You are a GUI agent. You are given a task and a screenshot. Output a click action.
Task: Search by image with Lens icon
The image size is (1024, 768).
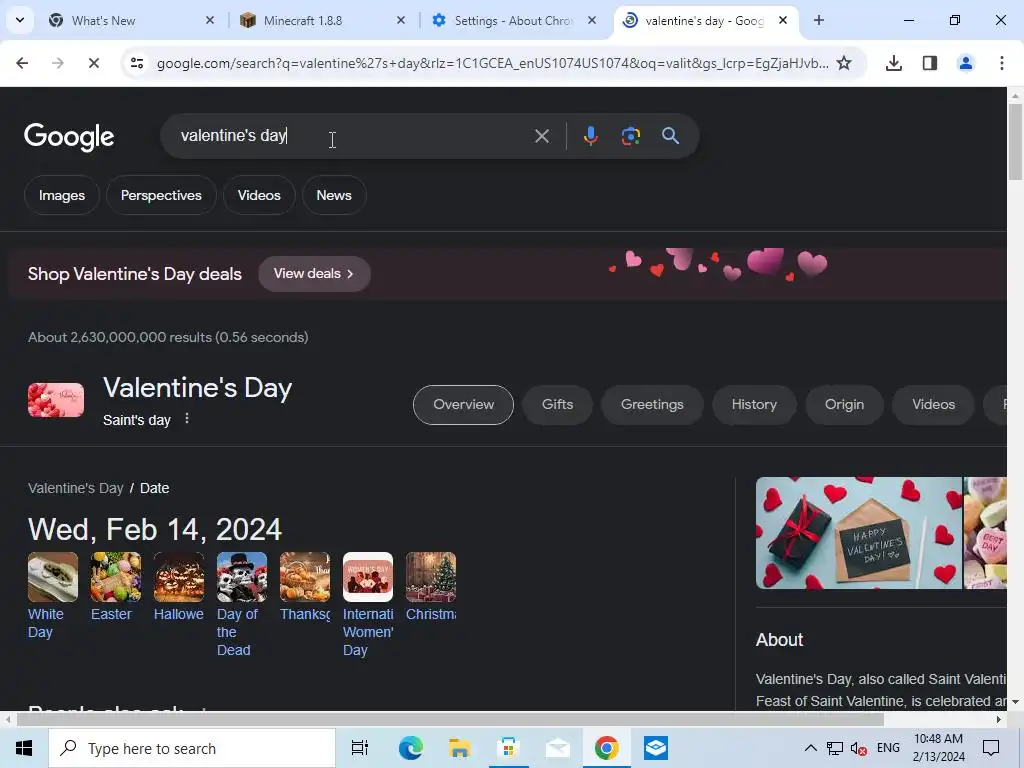pyautogui.click(x=630, y=136)
